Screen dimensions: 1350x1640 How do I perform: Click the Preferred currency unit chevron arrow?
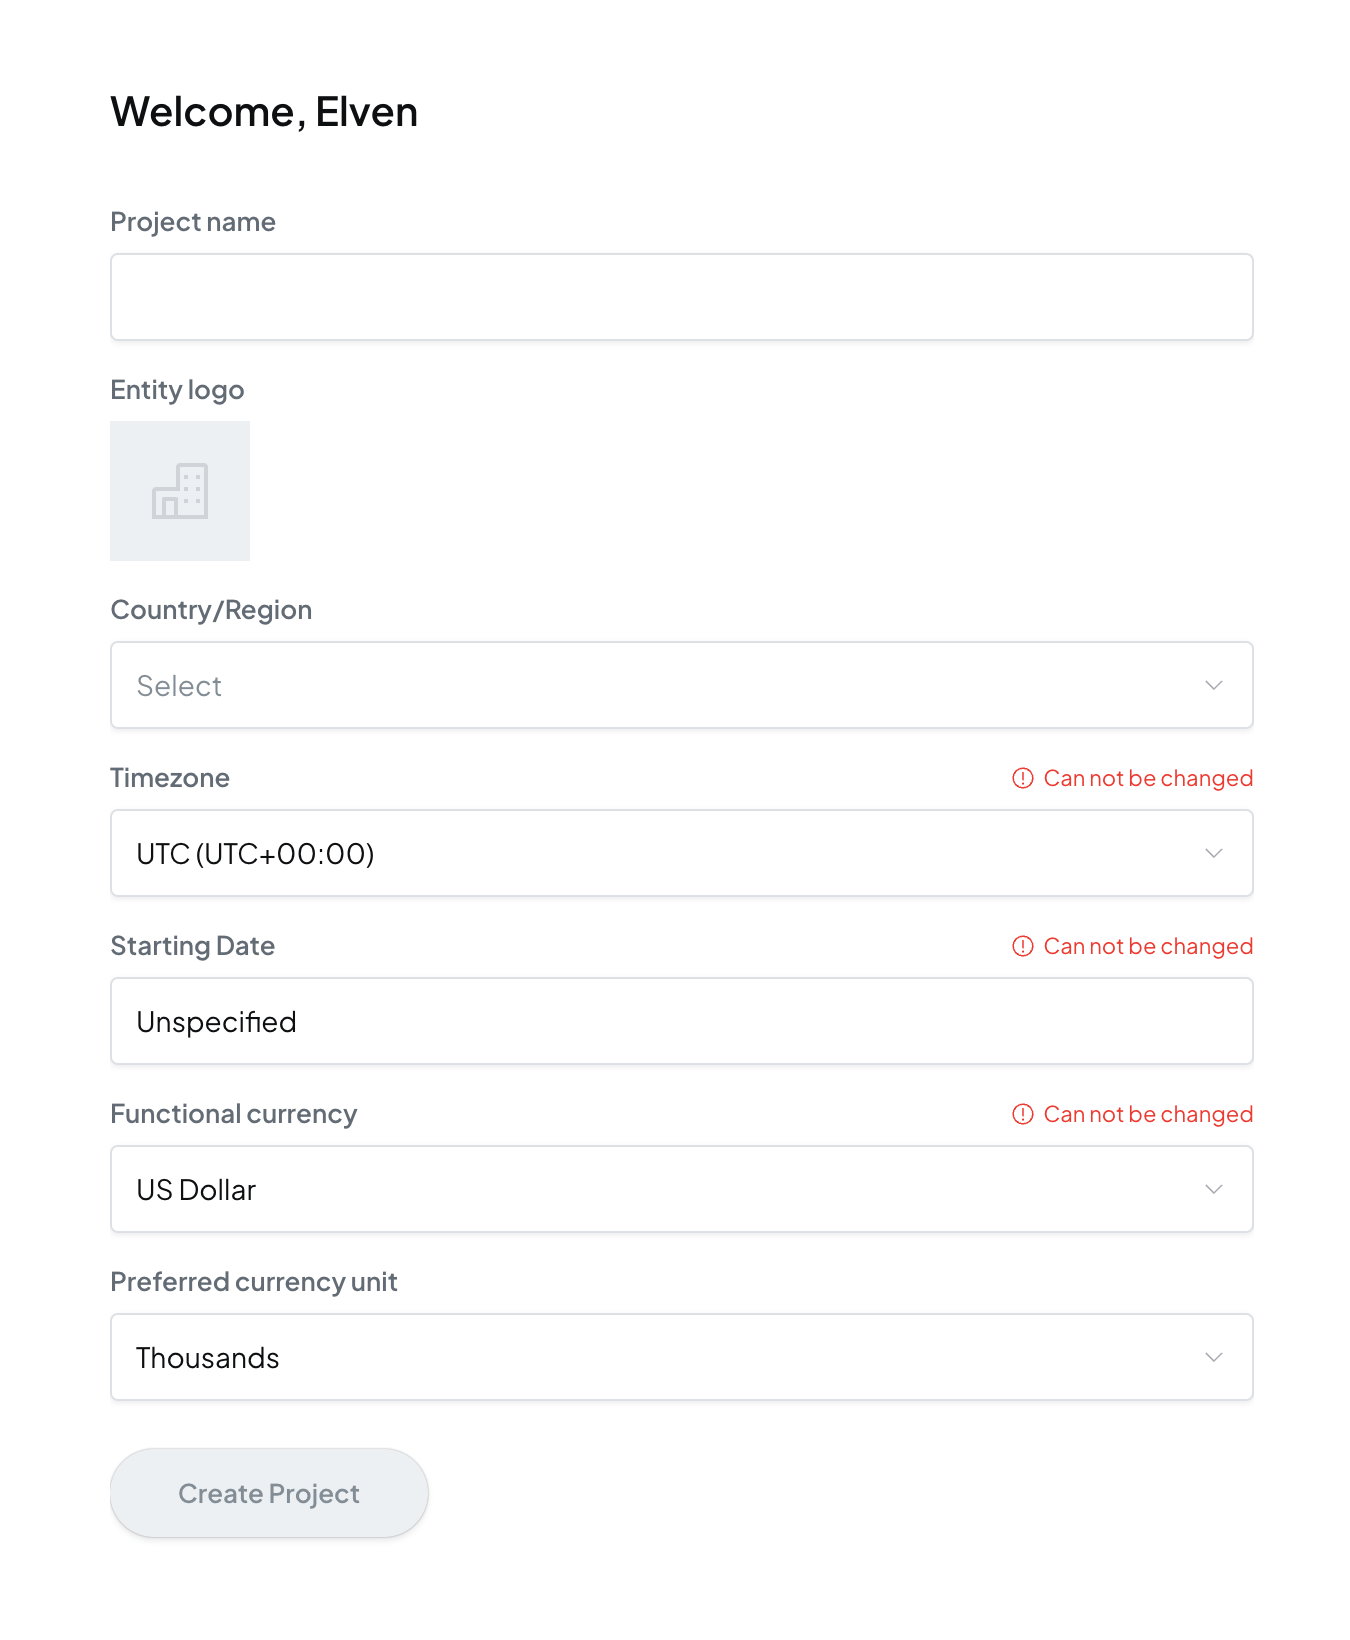click(x=1213, y=1358)
